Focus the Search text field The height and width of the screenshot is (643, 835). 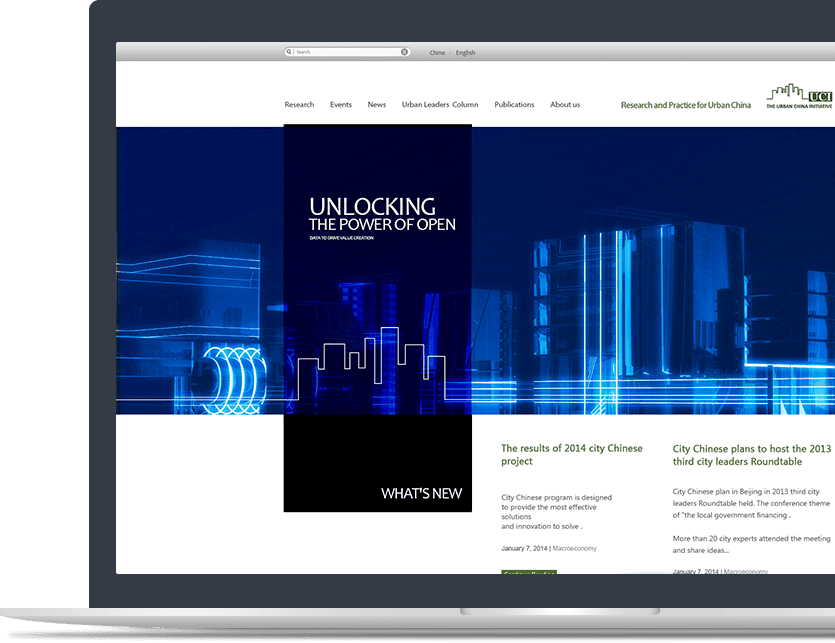click(347, 52)
